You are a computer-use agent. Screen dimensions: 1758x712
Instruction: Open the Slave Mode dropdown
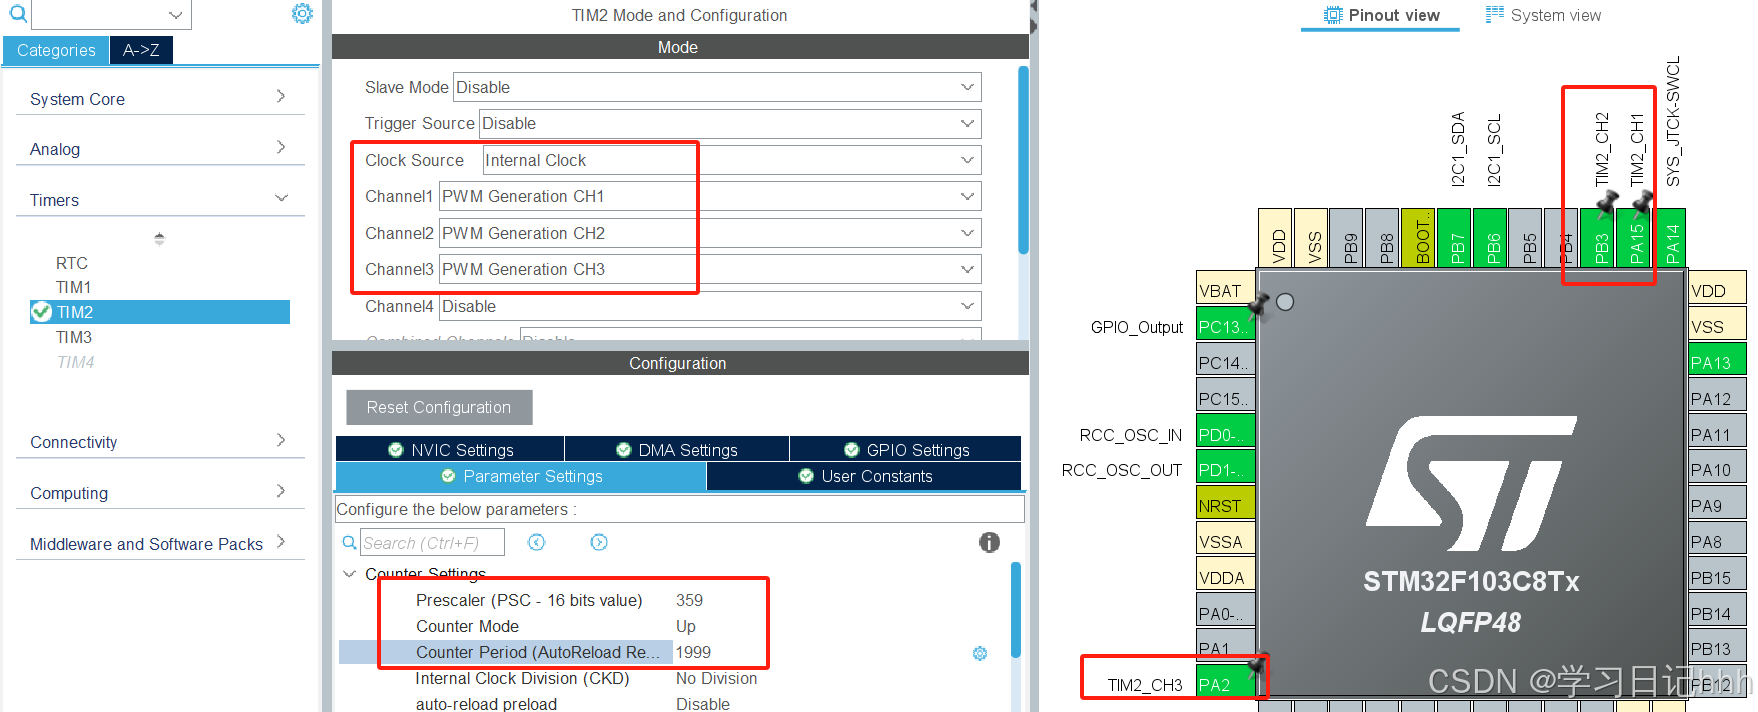tap(717, 87)
